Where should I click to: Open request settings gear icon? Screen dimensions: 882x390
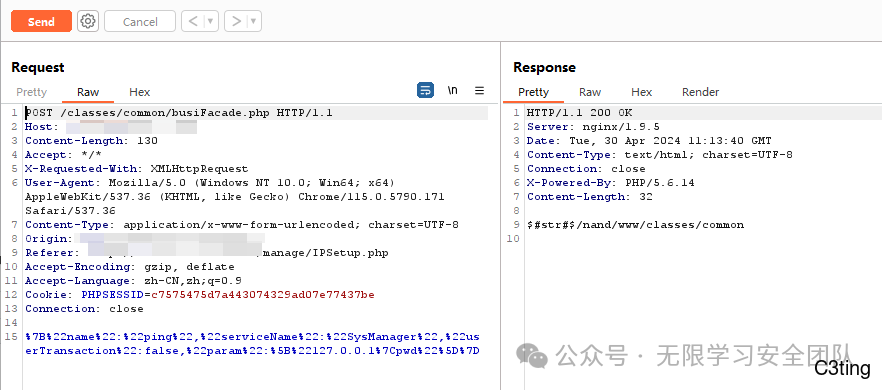pos(88,21)
